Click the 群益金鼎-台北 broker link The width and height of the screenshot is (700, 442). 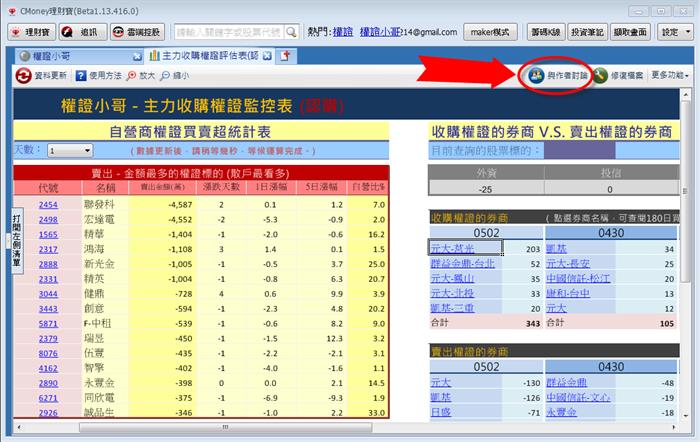click(462, 263)
